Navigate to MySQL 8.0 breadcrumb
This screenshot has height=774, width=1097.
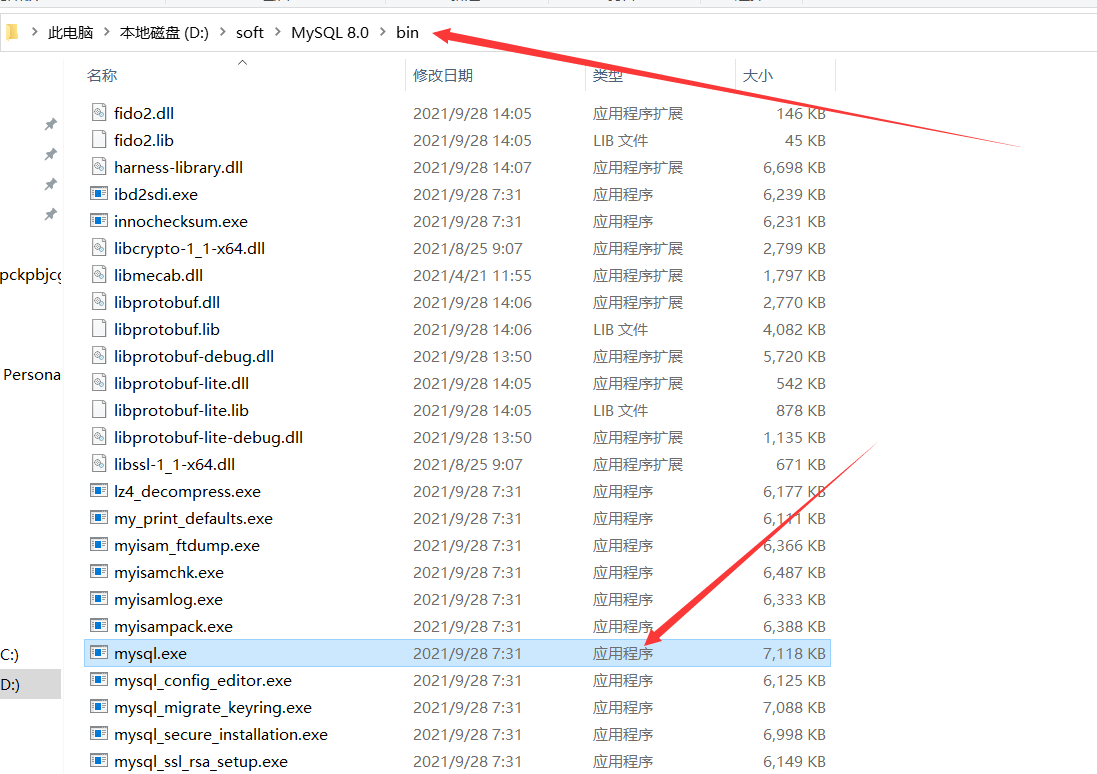pyautogui.click(x=330, y=32)
